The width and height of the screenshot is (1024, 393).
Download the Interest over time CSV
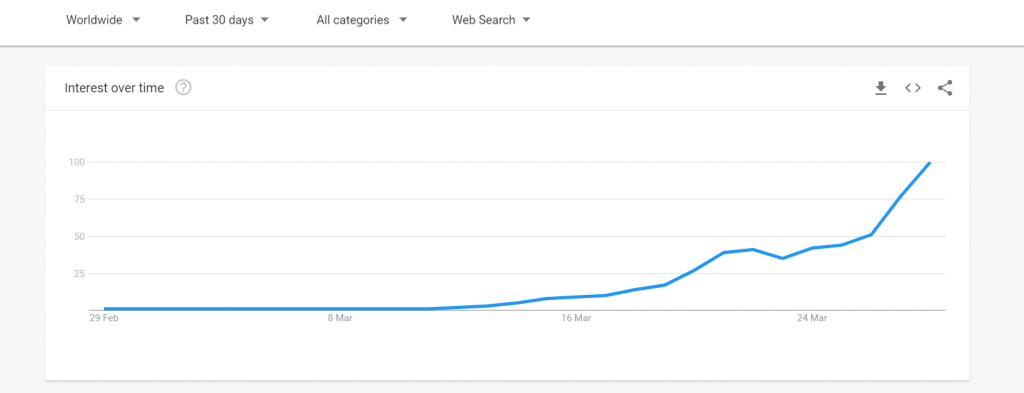880,88
